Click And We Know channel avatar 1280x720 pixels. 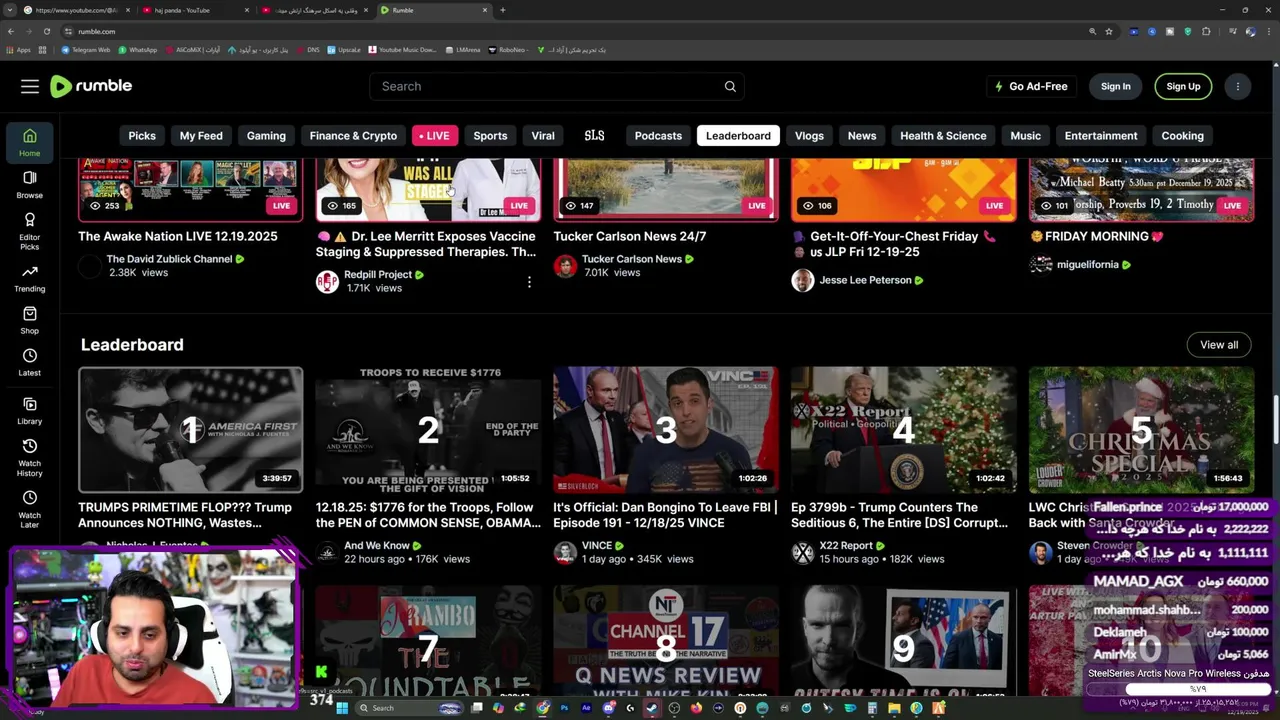point(327,553)
